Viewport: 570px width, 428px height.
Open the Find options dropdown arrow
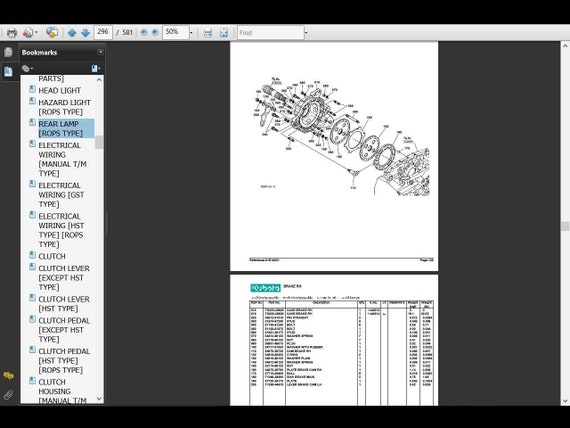tap(306, 33)
